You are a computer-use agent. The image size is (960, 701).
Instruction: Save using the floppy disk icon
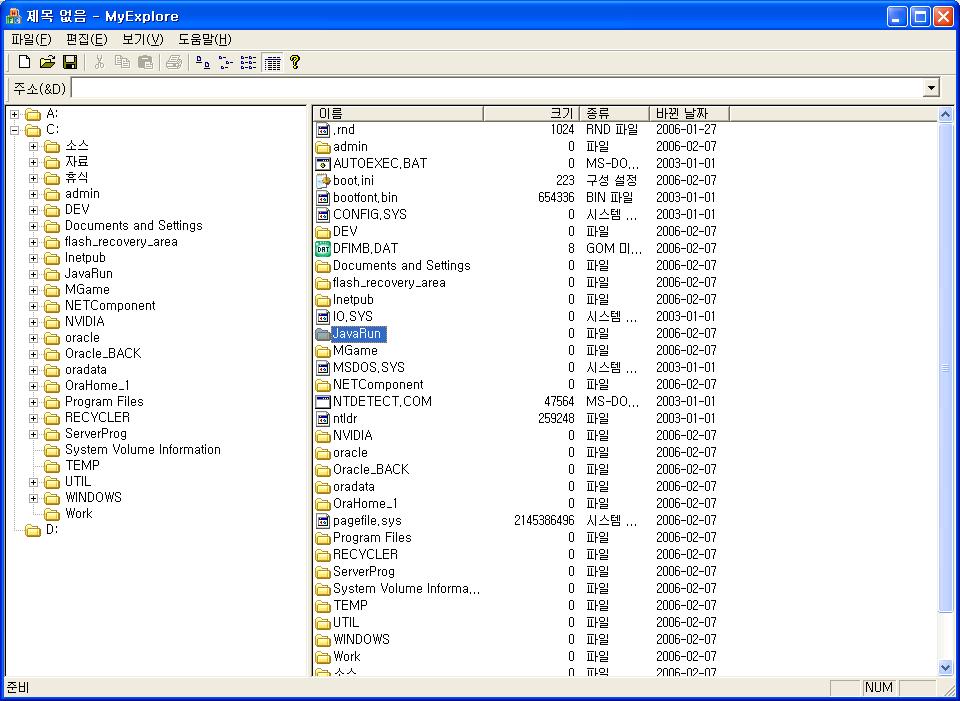pos(70,62)
